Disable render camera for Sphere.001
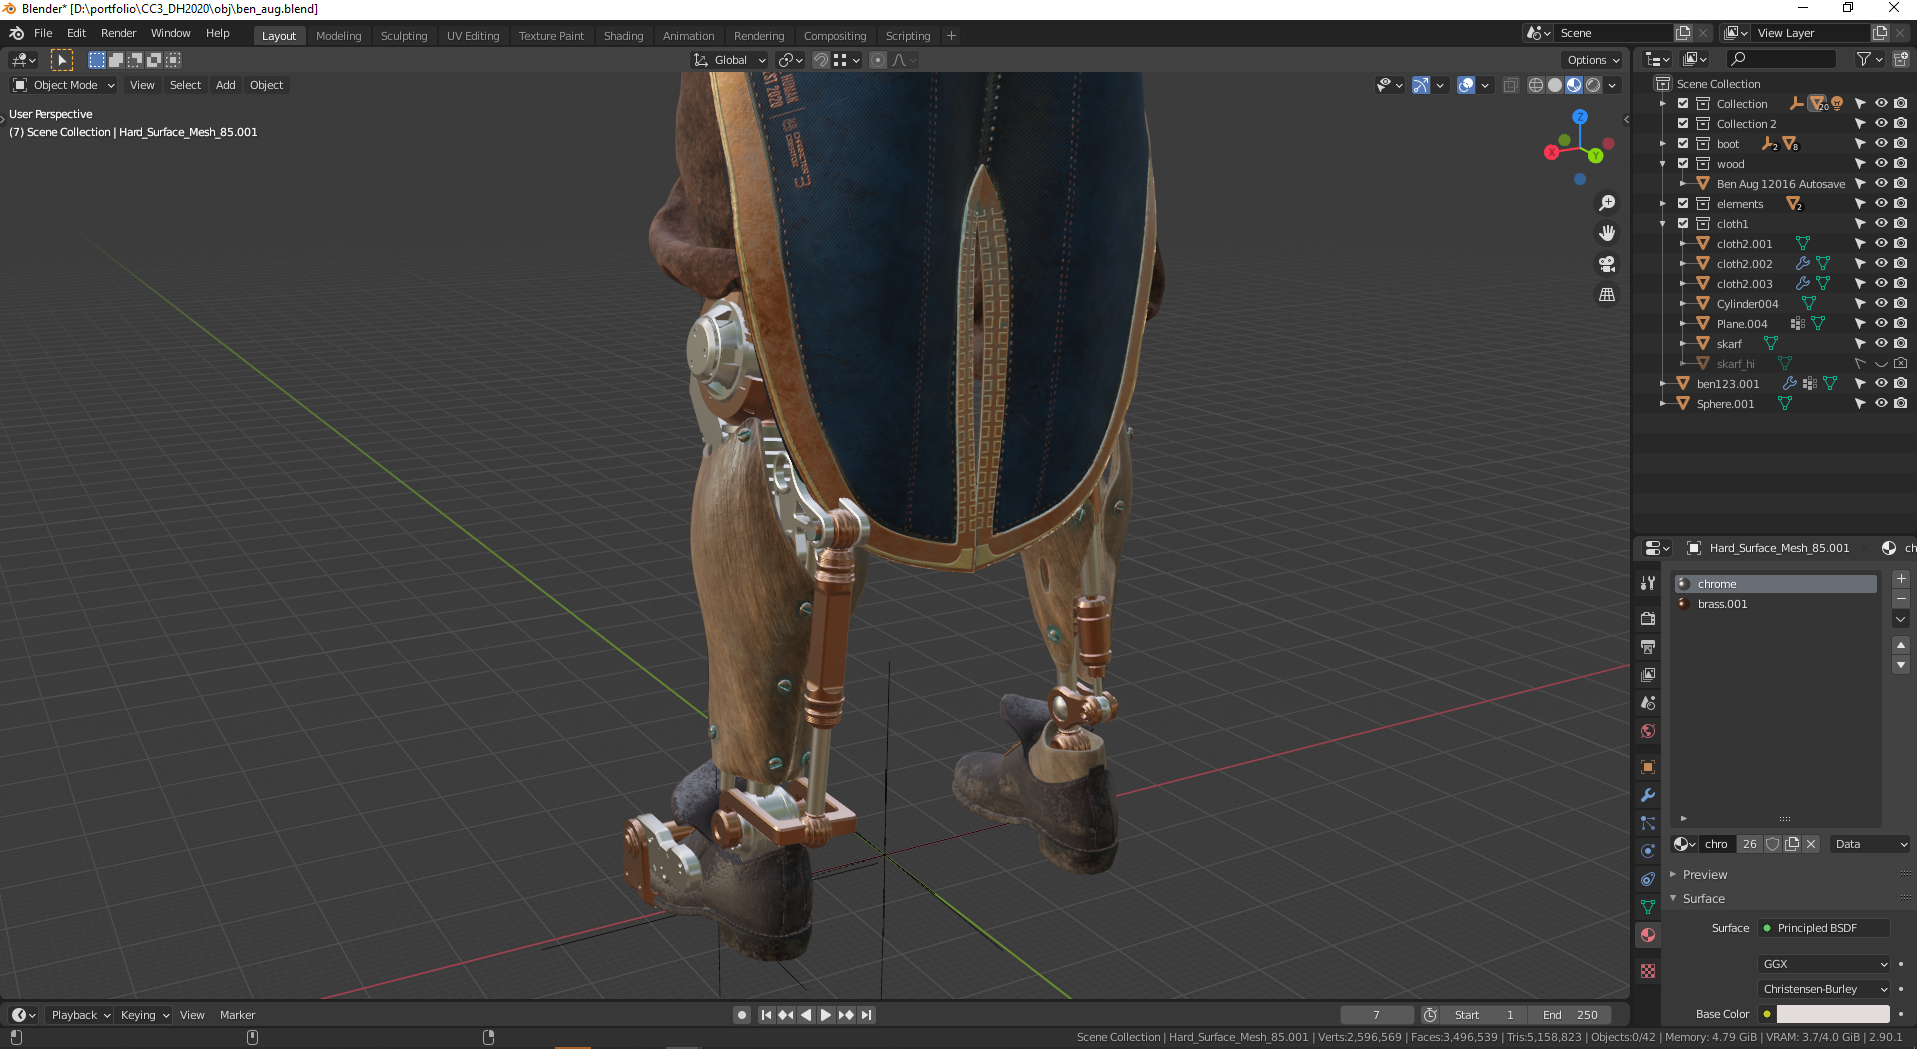 pyautogui.click(x=1900, y=403)
